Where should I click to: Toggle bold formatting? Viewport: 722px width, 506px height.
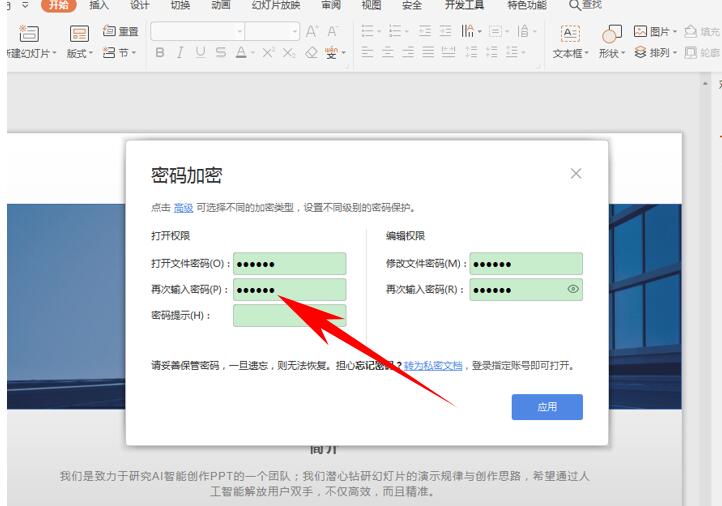160,53
